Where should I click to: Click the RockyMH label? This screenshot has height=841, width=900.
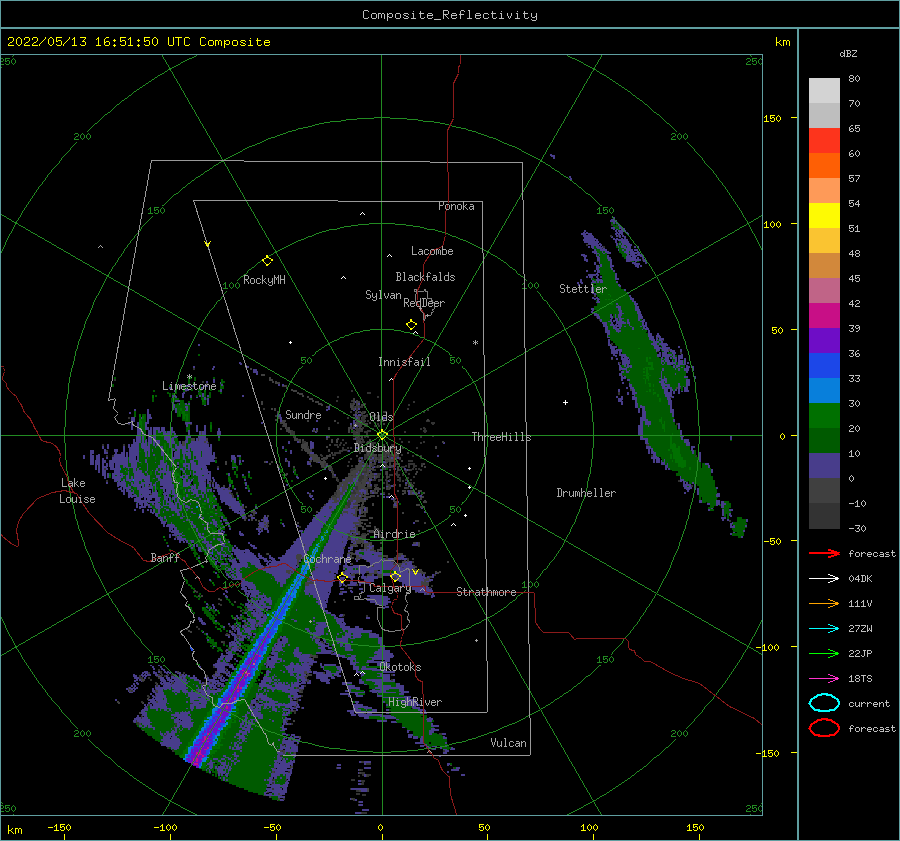(264, 280)
